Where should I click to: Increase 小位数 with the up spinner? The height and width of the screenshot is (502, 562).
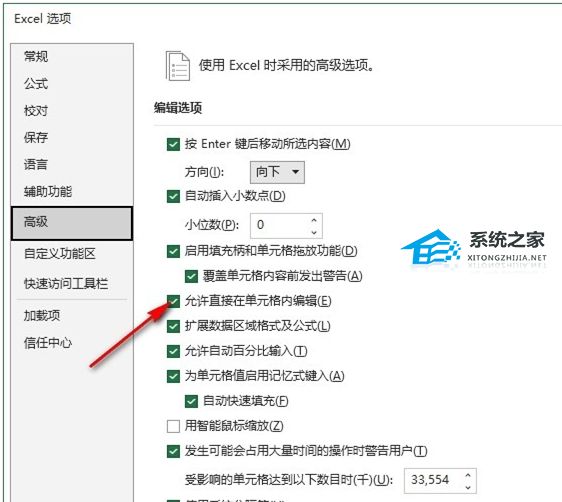pos(314,220)
